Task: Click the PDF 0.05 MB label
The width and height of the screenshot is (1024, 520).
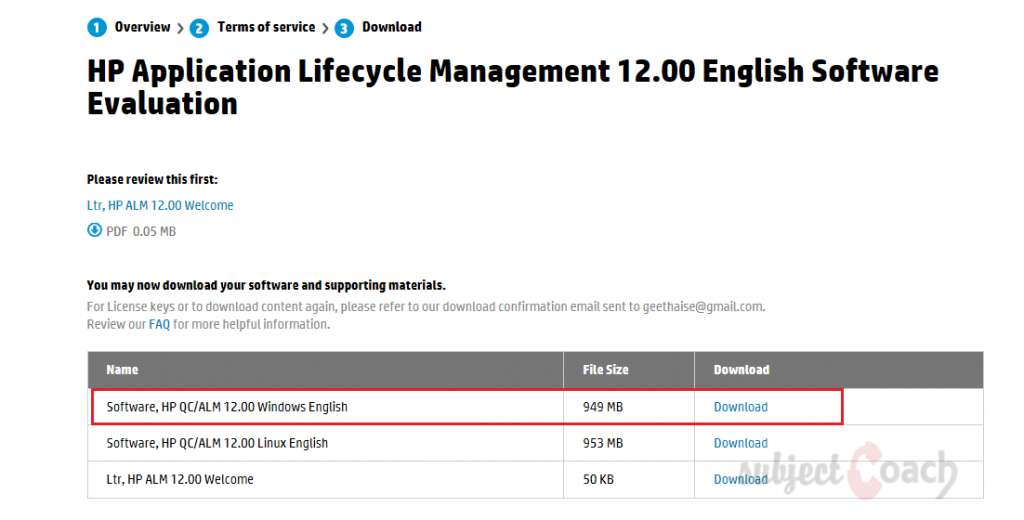Action: tap(141, 231)
